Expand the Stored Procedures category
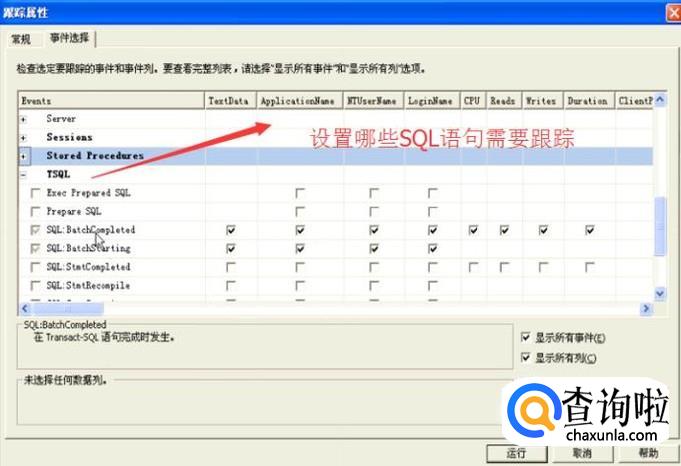 click(x=23, y=157)
